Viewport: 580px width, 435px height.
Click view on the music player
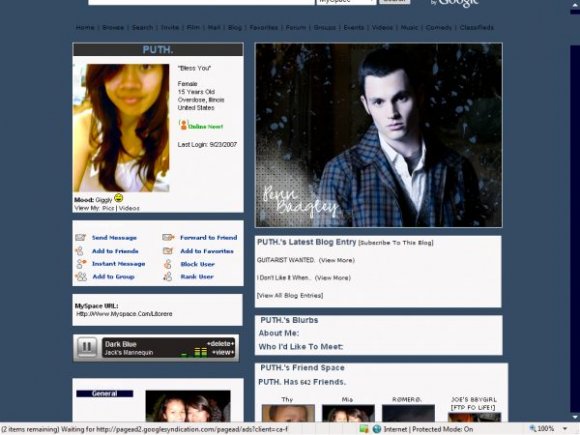[223, 353]
